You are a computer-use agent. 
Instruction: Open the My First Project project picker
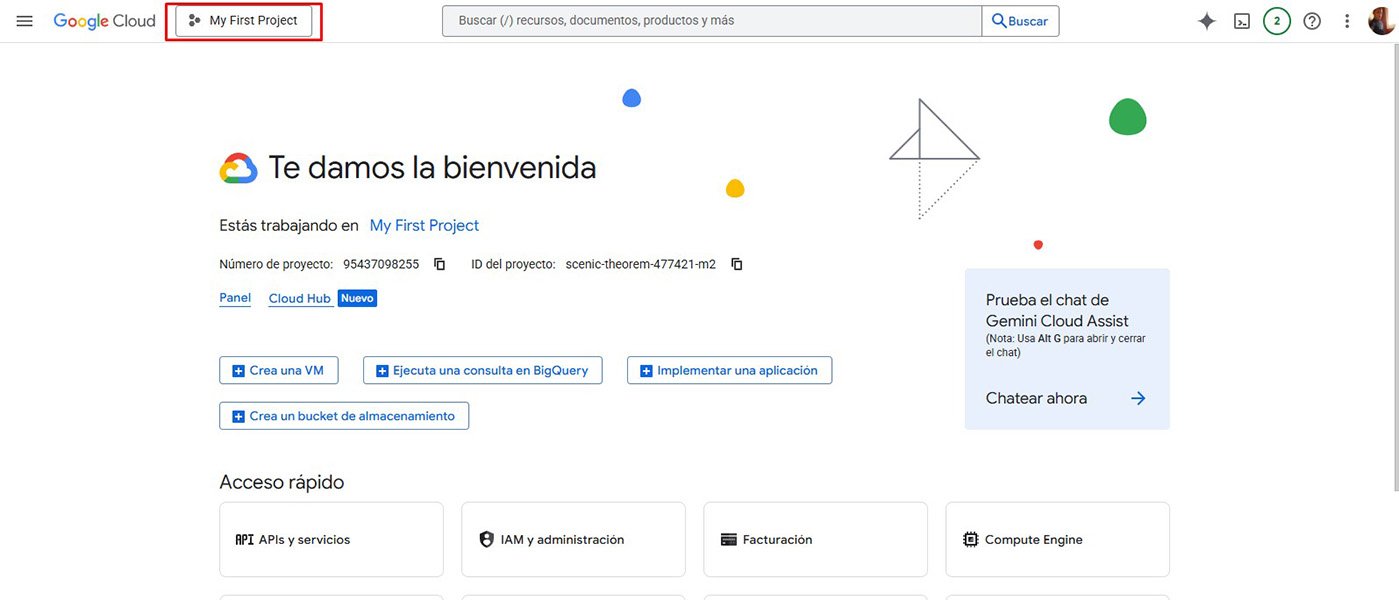[x=243, y=19]
